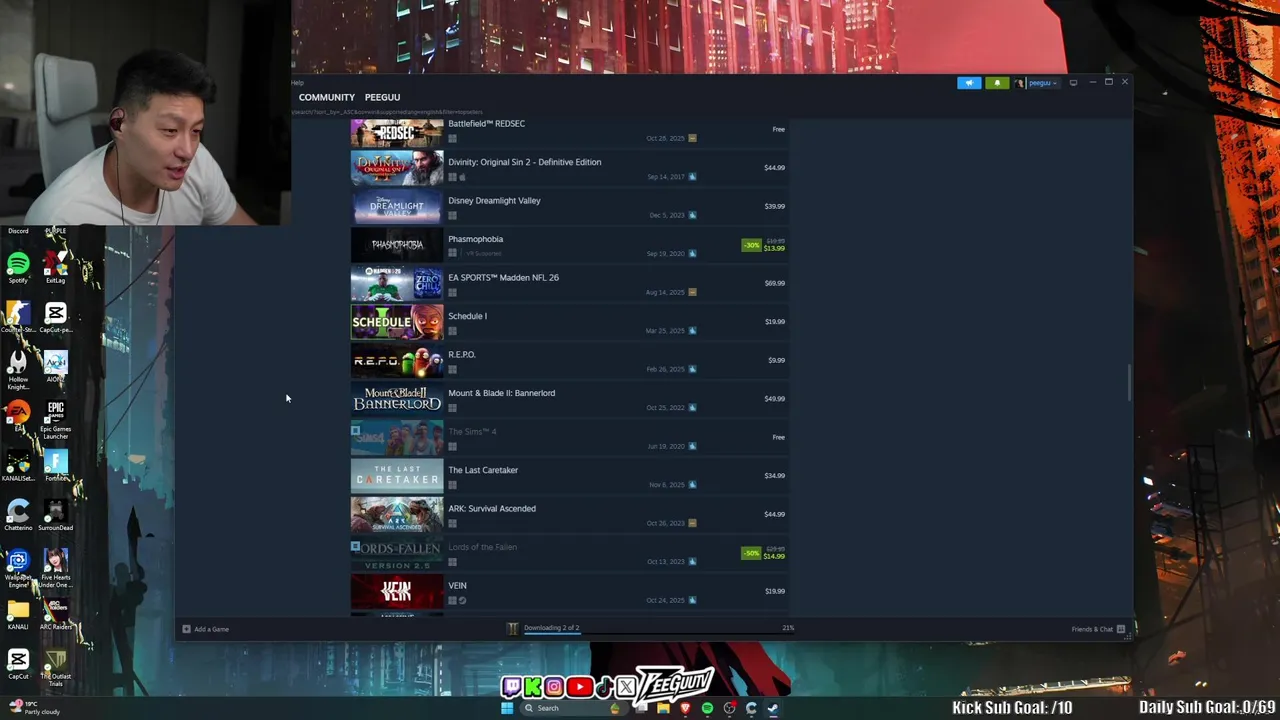
Task: Click the greyed title The Sims 4
Action: (472, 432)
